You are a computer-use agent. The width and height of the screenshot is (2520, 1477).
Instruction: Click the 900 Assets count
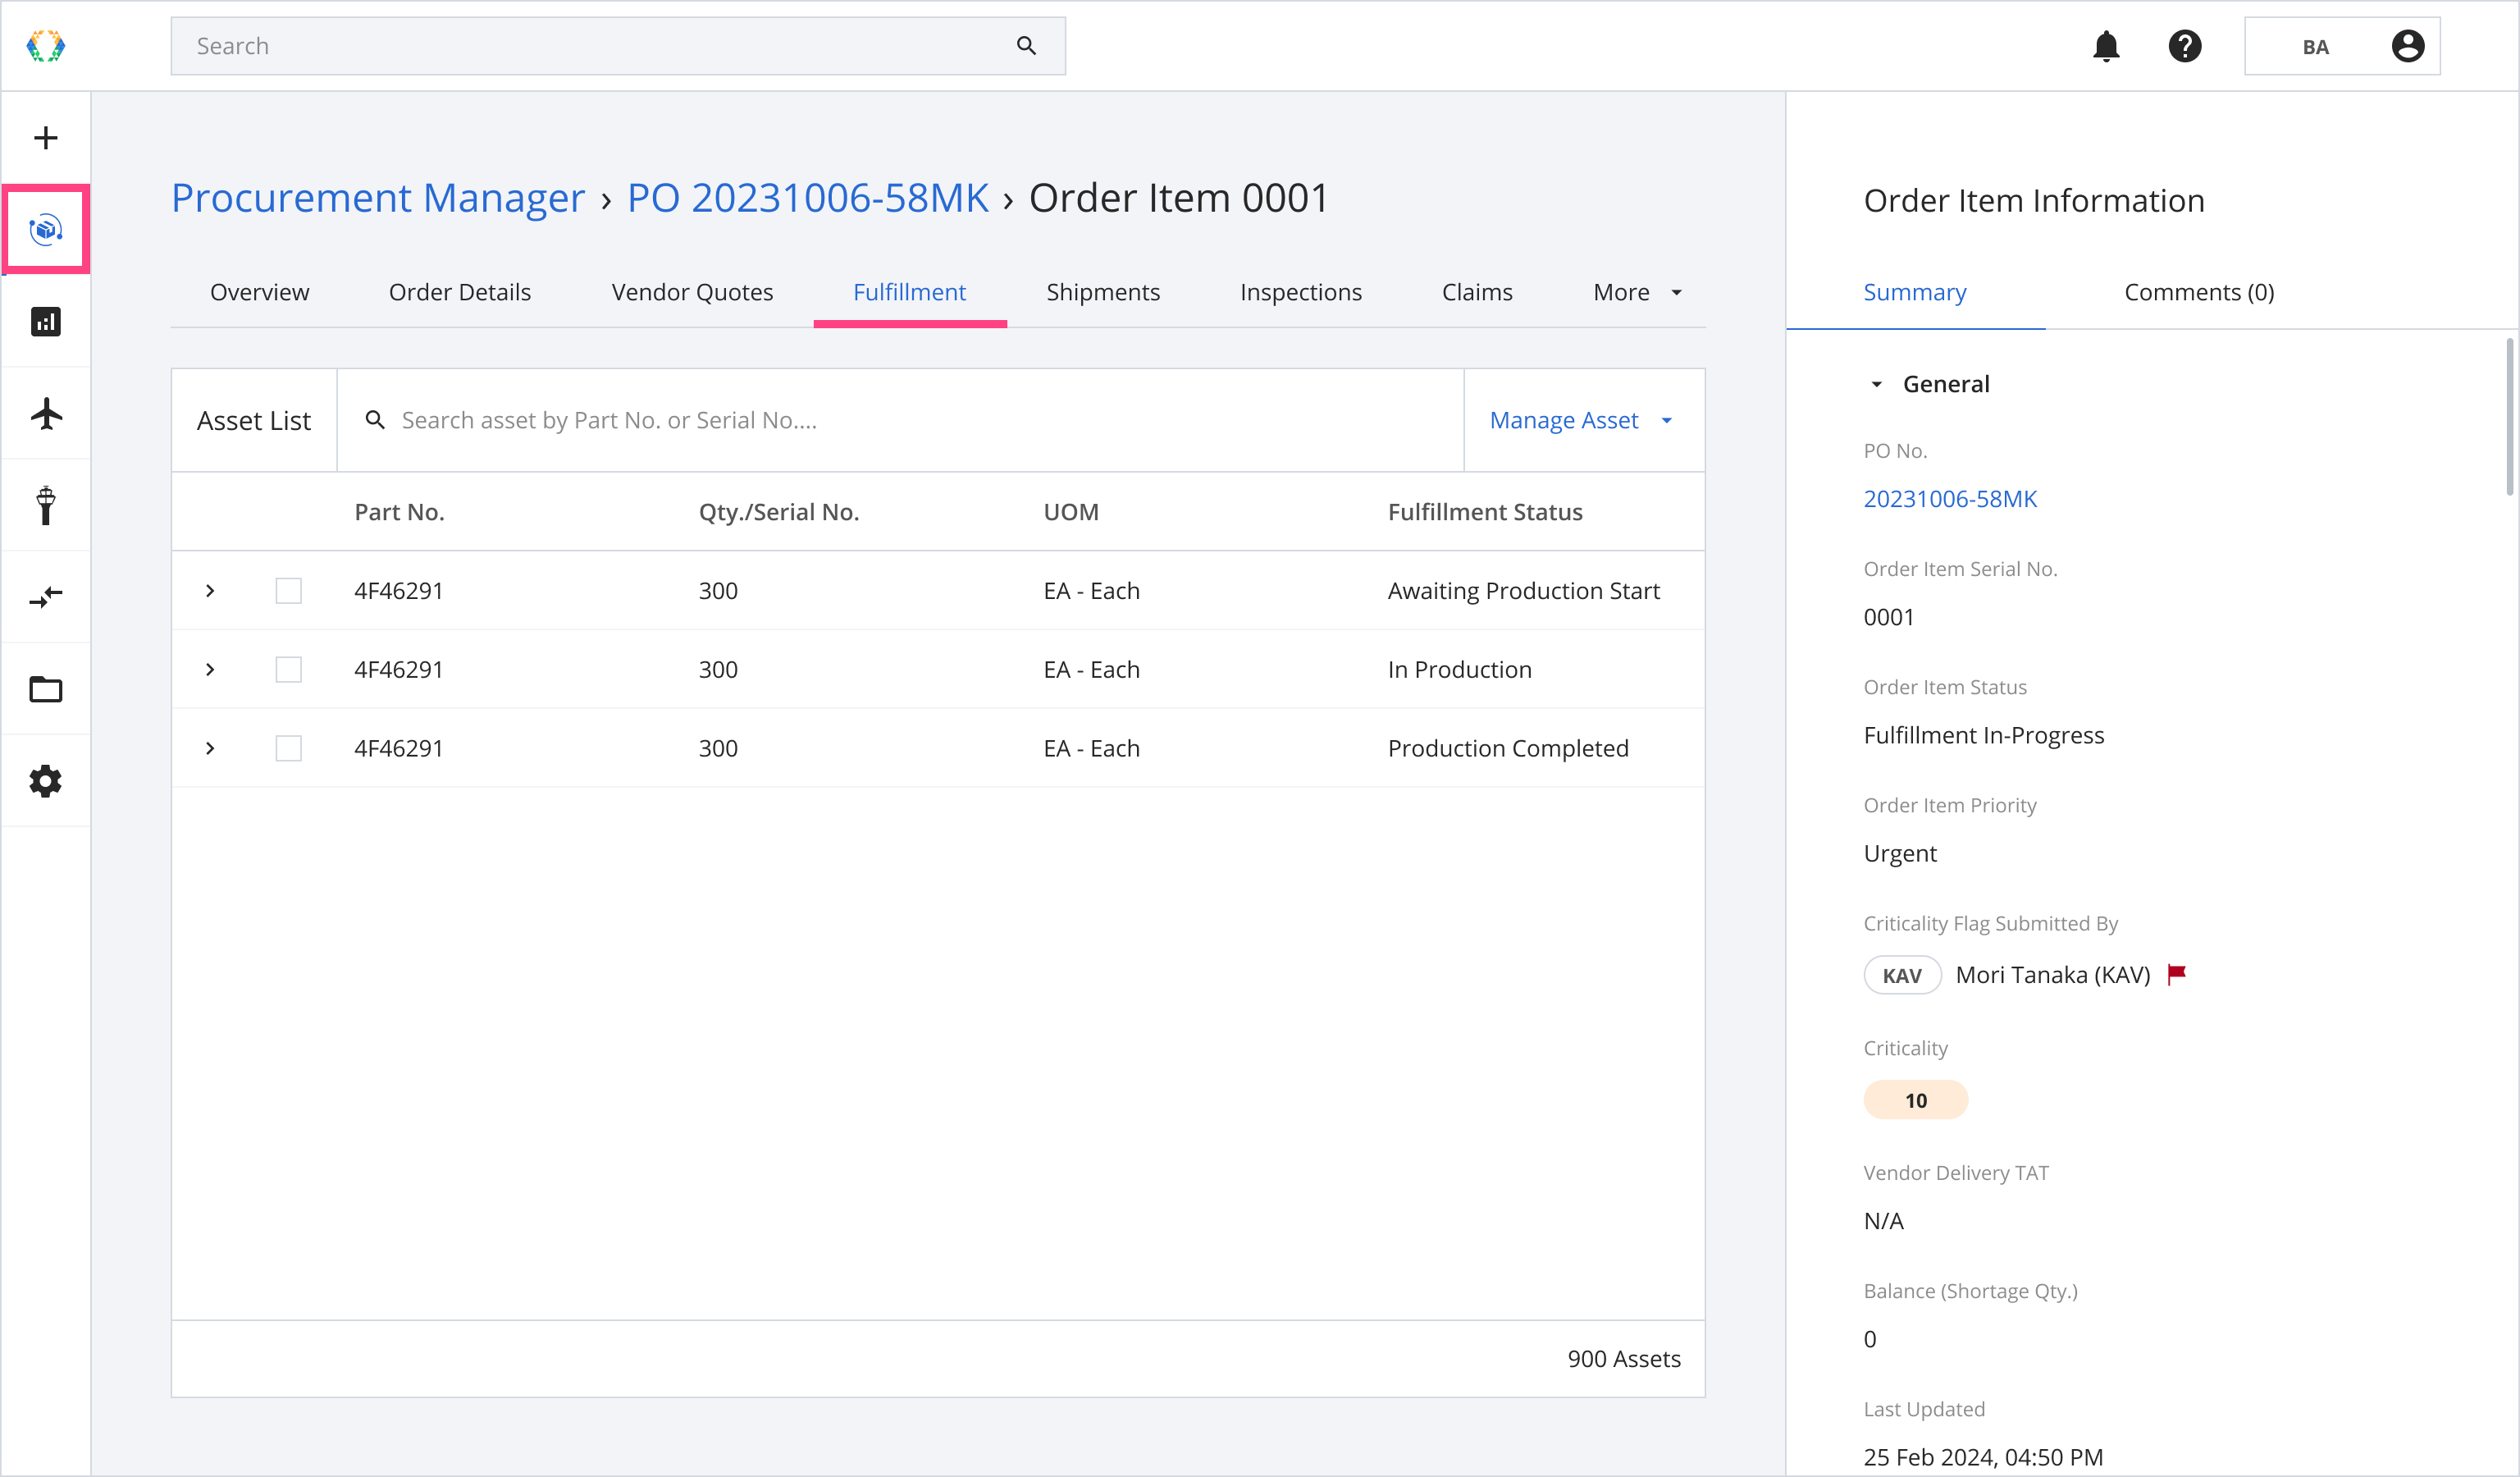tap(1624, 1359)
